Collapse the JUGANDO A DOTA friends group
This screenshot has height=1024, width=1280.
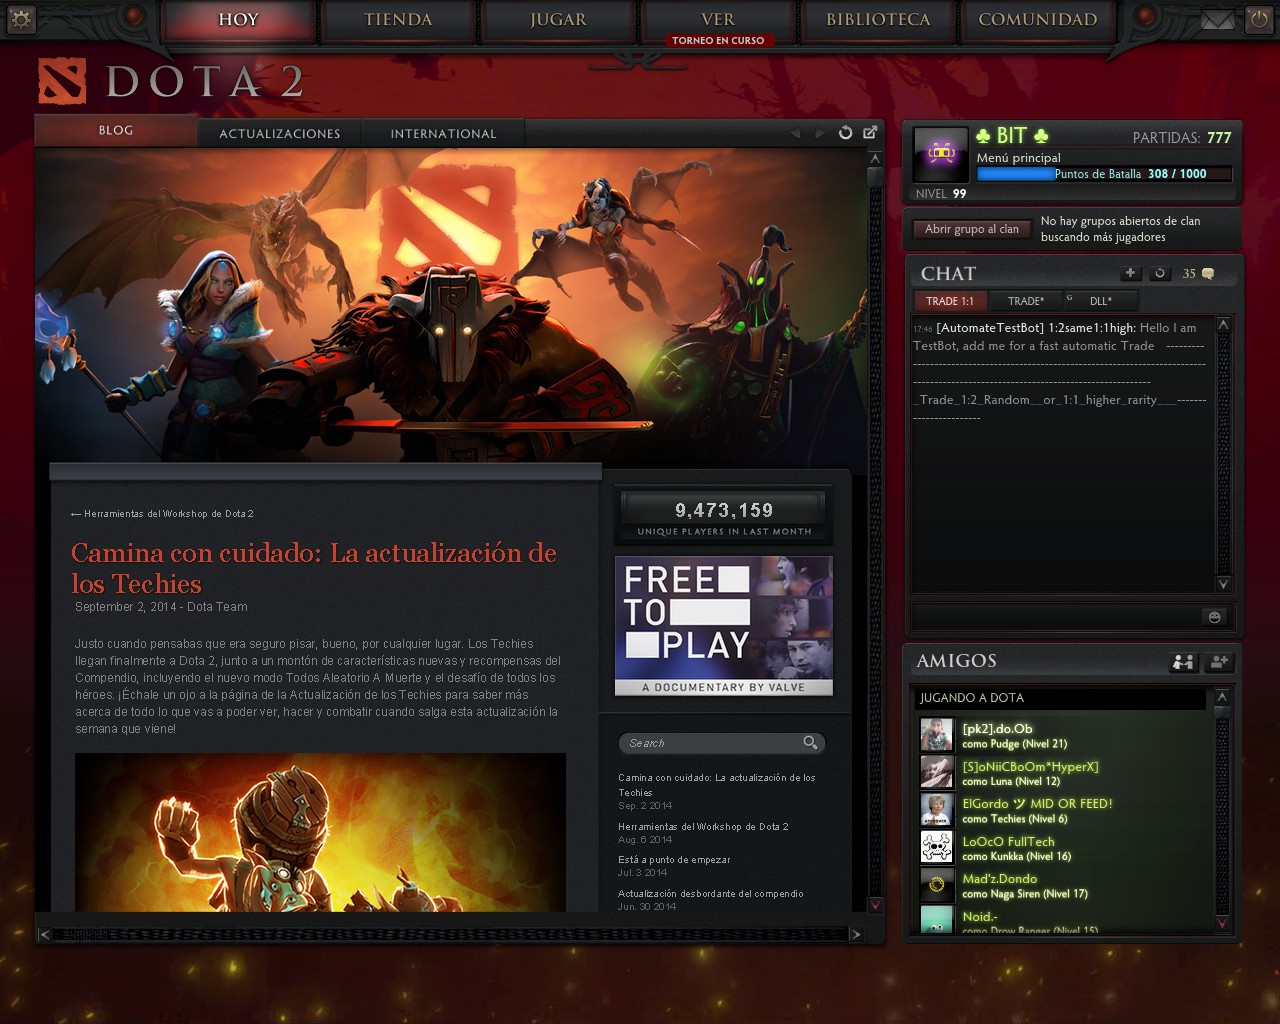(1060, 698)
